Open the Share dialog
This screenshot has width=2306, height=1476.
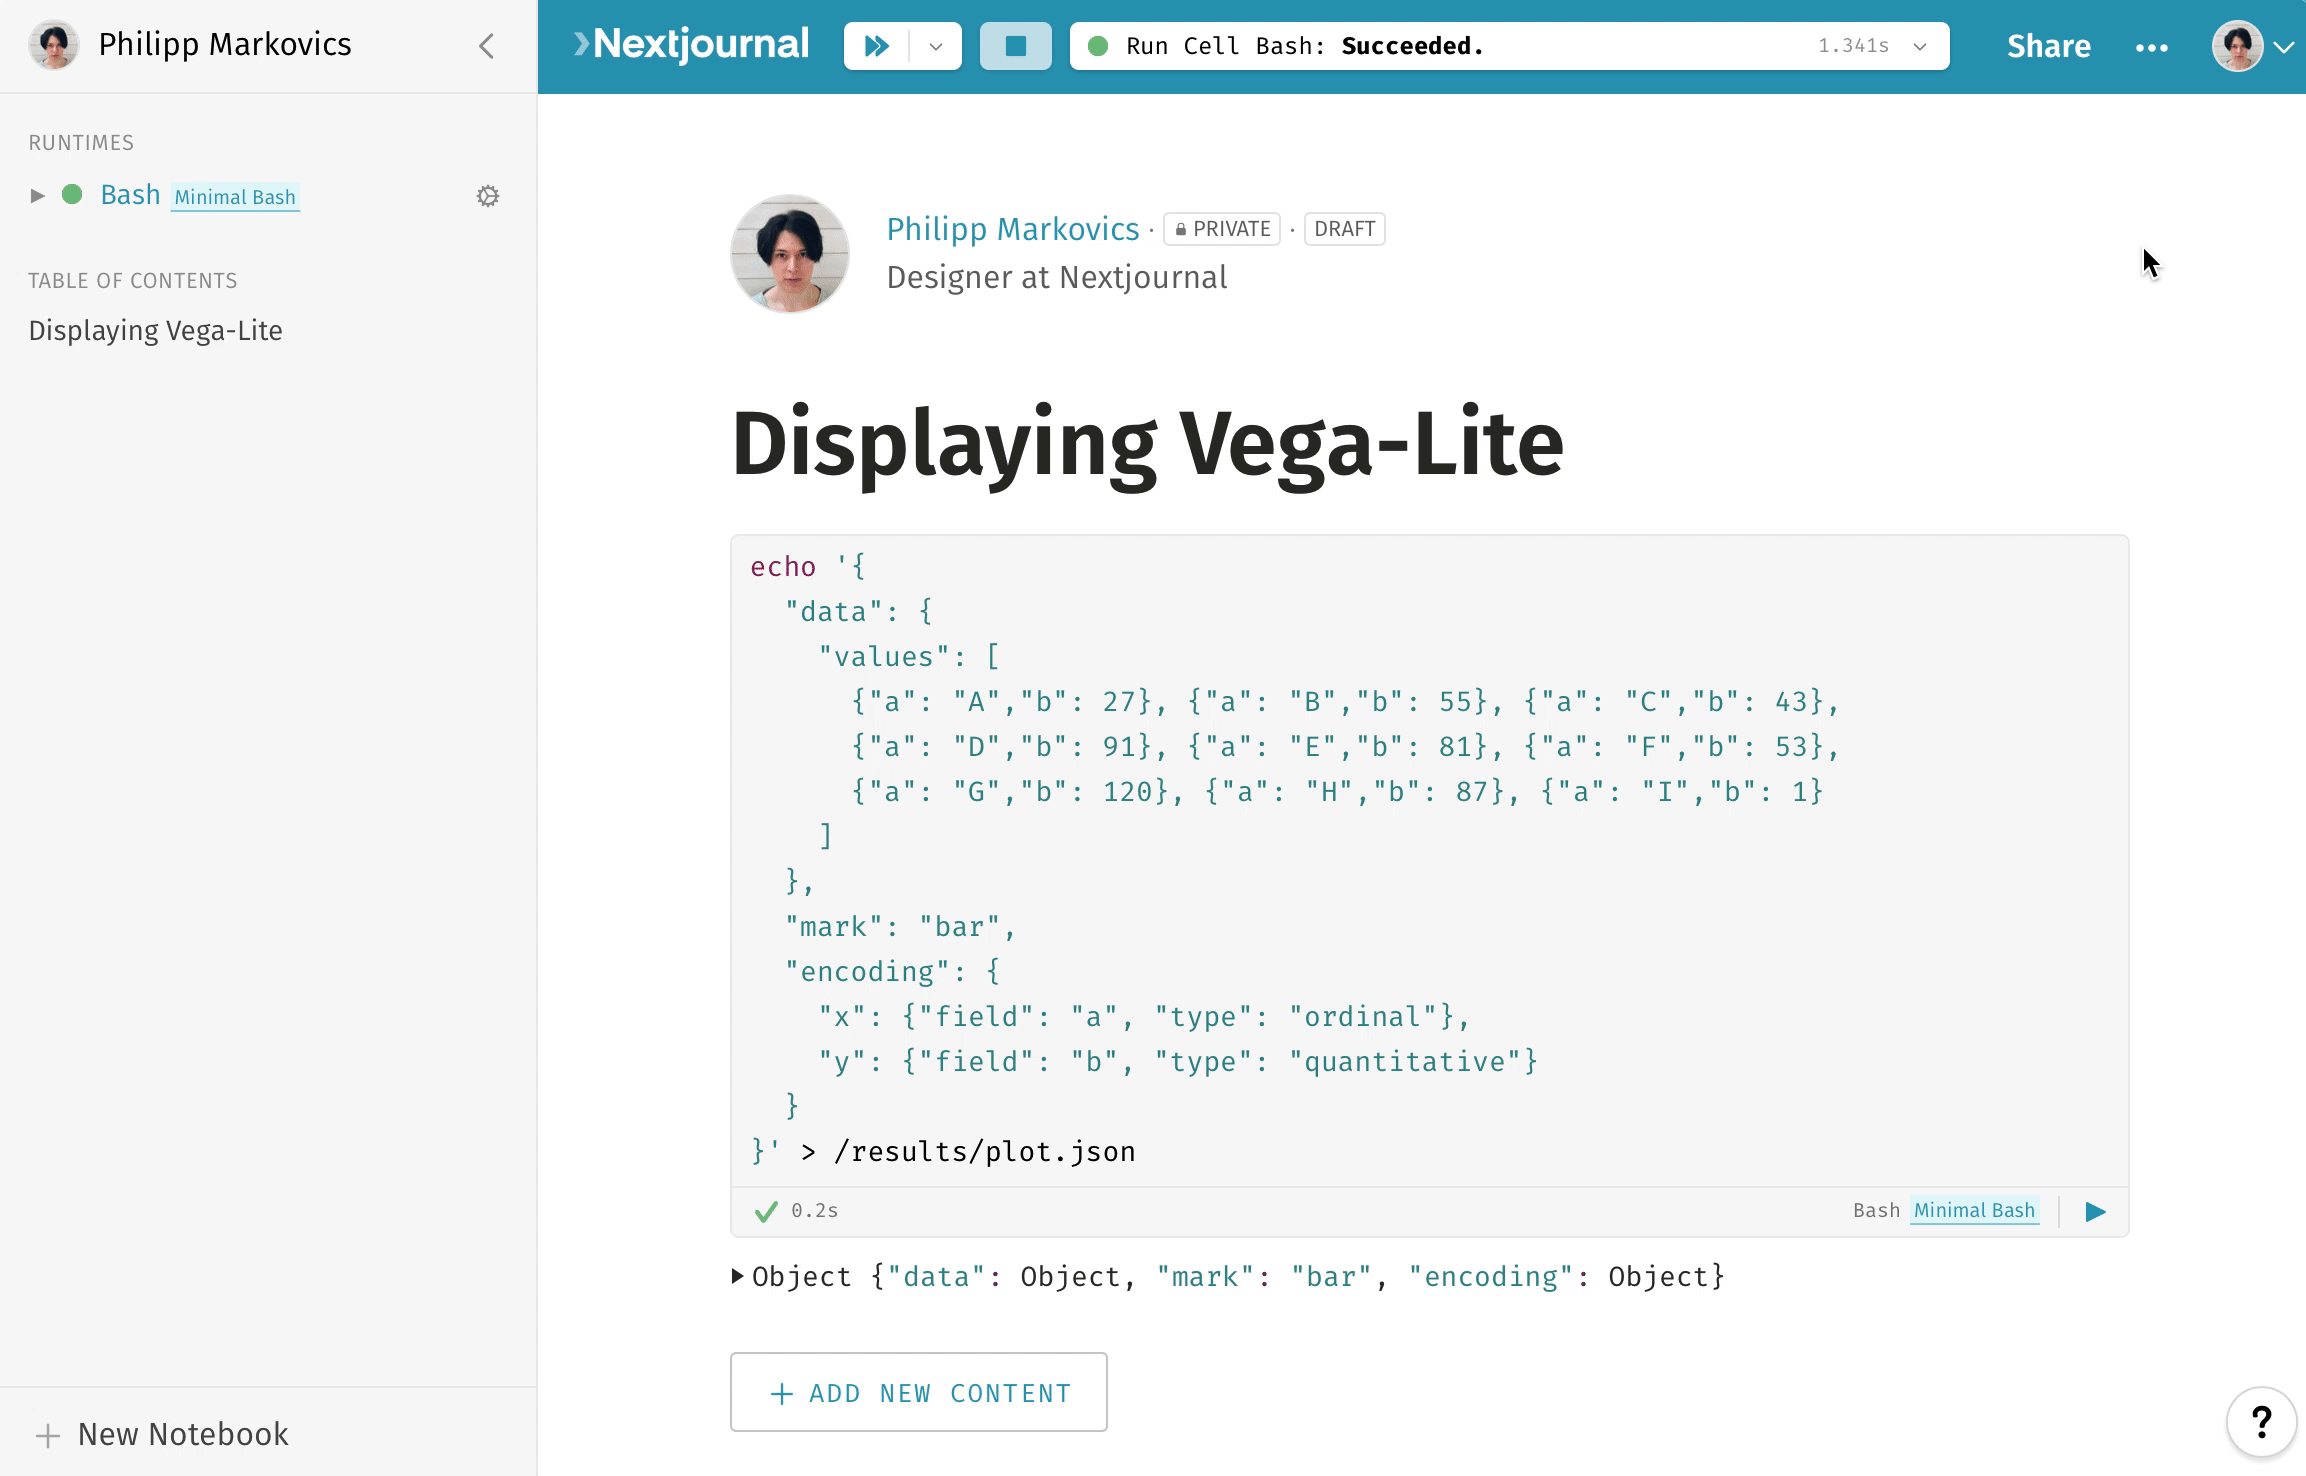pos(2048,46)
